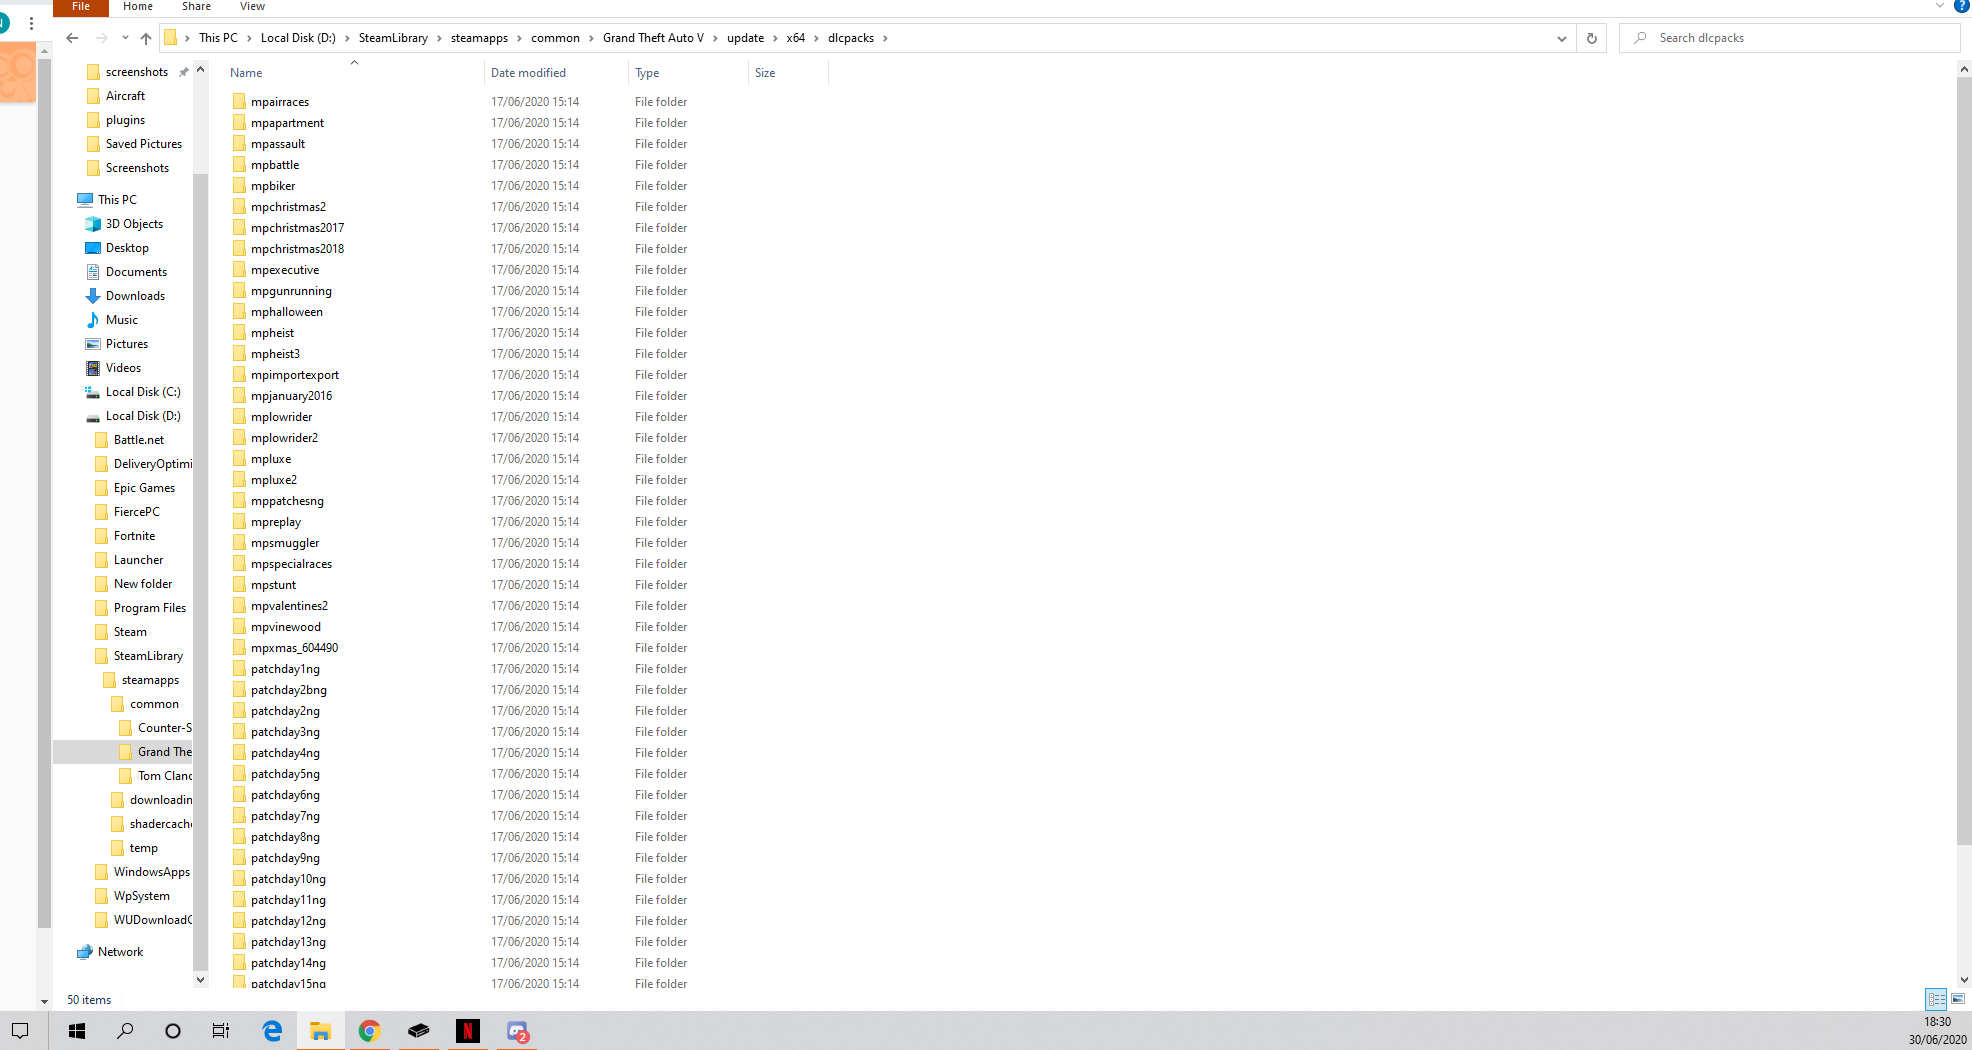Open 3D Objects in sidebar

134,224
